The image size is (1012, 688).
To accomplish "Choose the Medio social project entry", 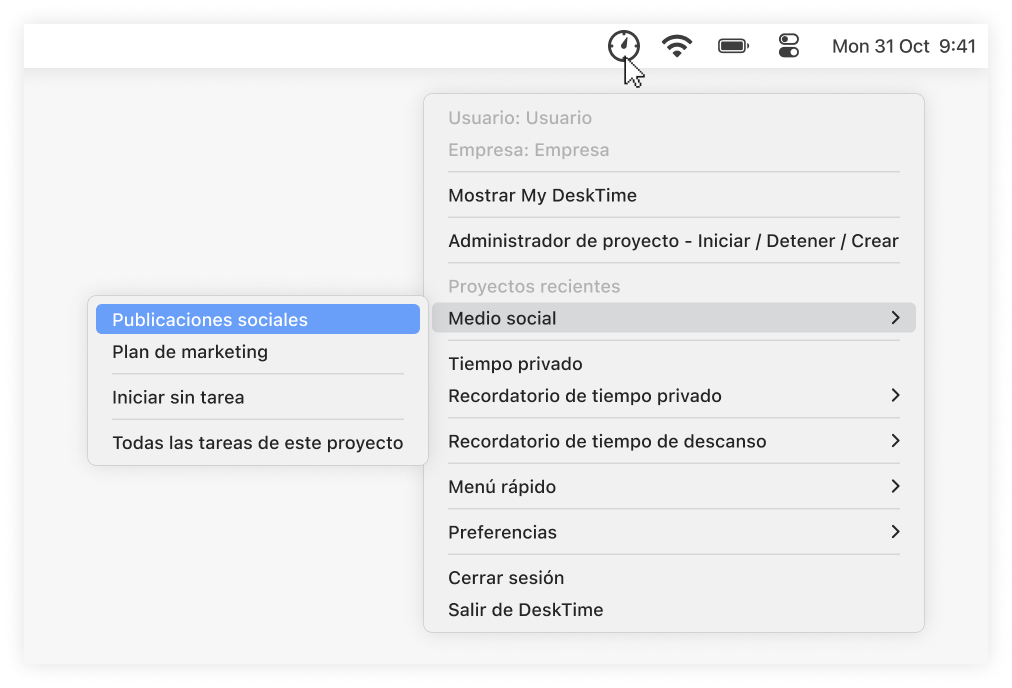I will click(674, 318).
